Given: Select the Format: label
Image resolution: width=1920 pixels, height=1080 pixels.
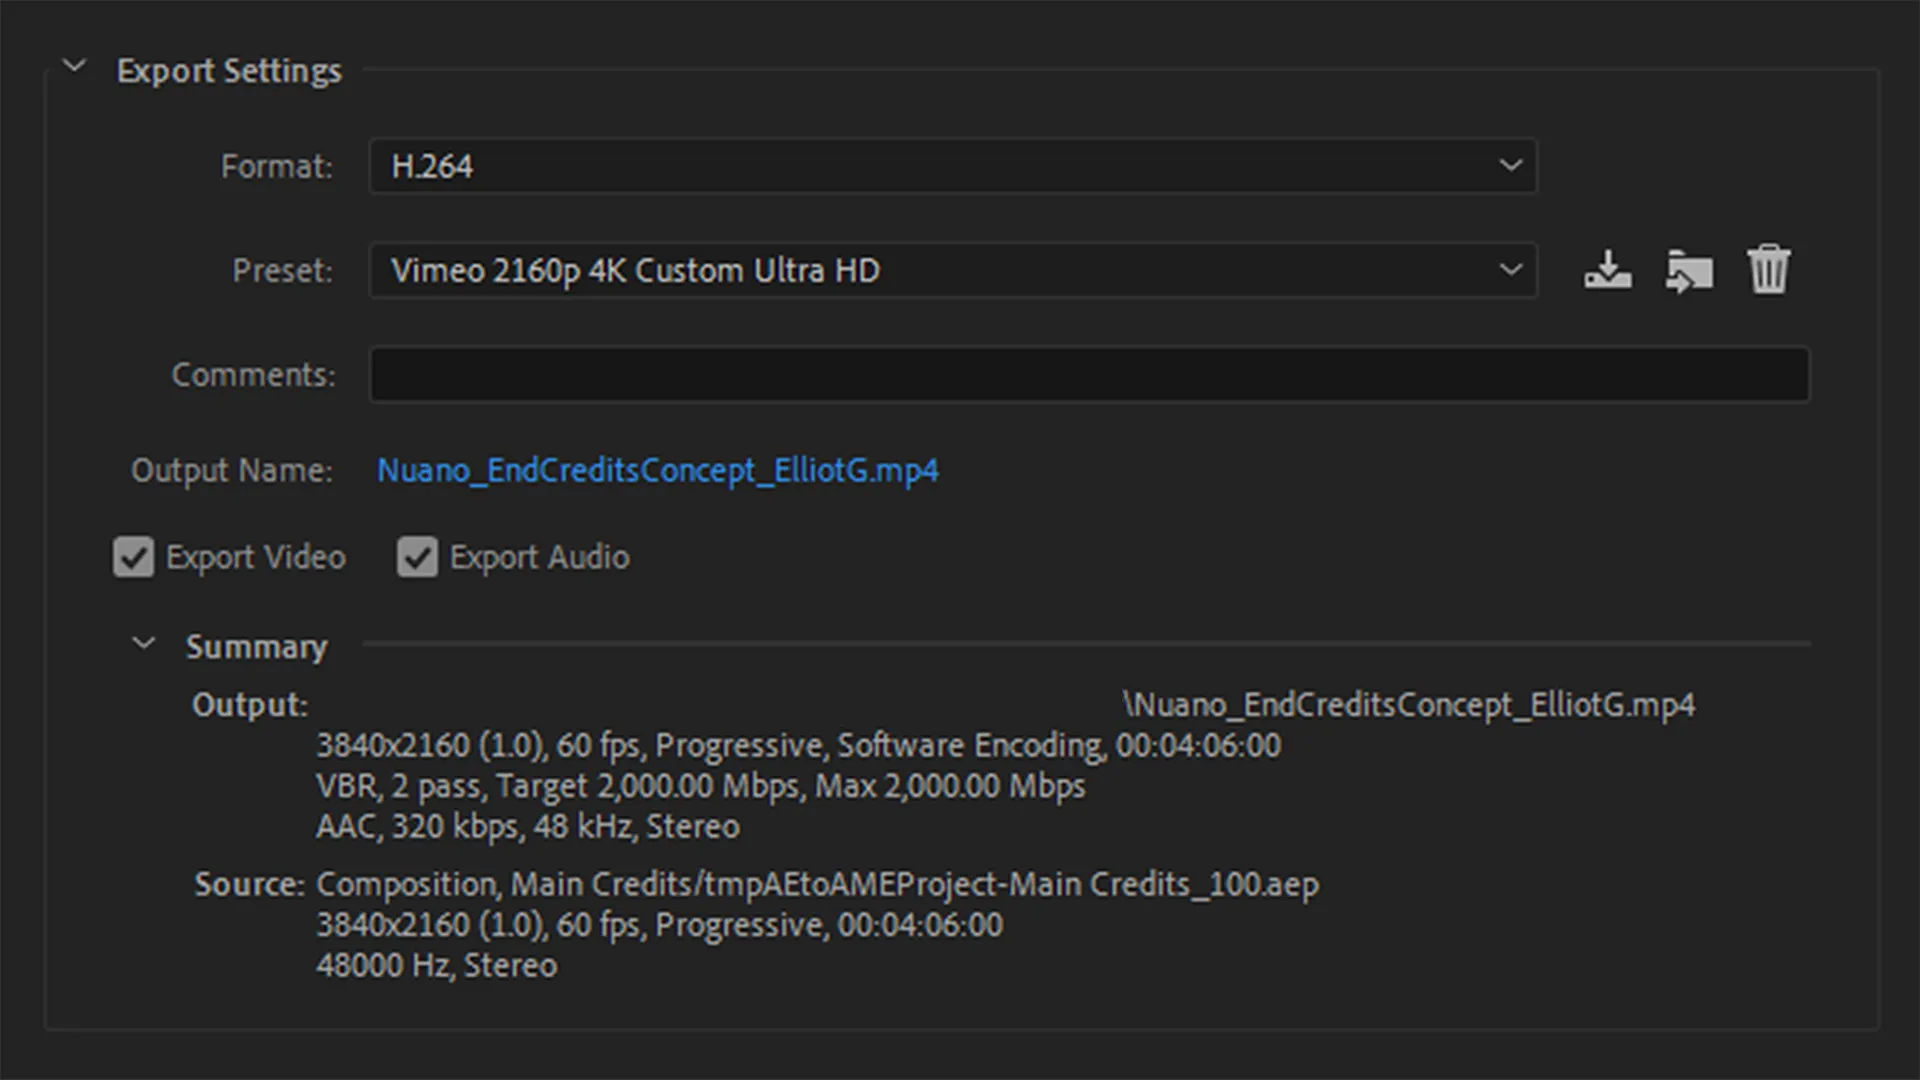Looking at the screenshot, I should pos(277,166).
